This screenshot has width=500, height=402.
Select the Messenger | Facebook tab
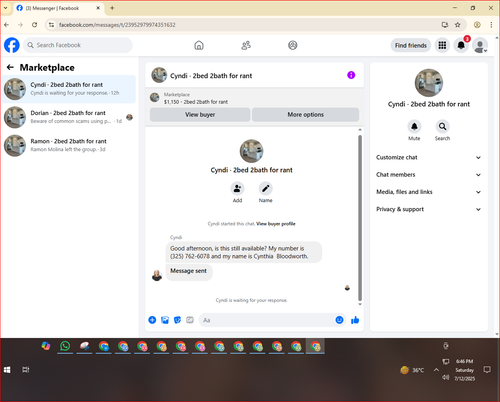click(x=59, y=8)
